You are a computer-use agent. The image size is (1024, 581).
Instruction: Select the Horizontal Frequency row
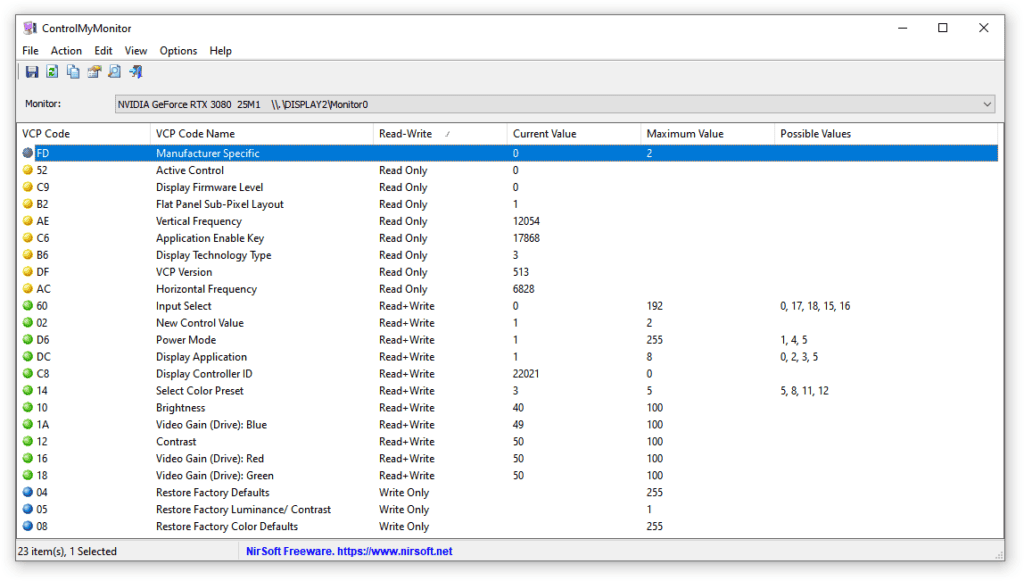508,289
